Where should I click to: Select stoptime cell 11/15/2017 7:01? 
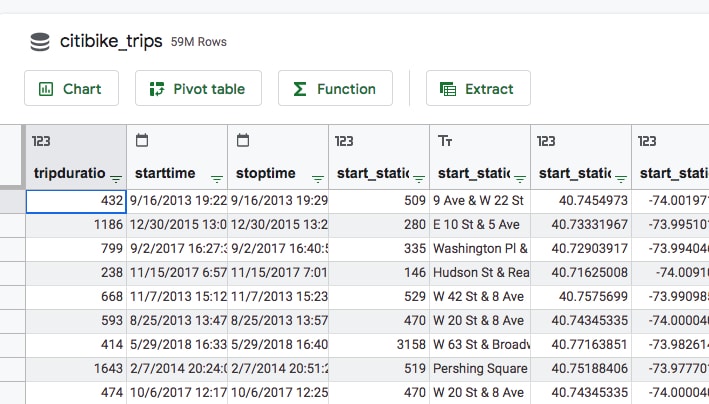278,273
